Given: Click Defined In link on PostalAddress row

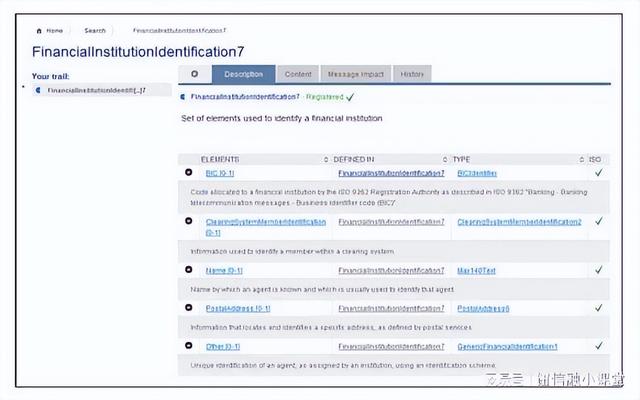Looking at the screenshot, I should (391, 308).
